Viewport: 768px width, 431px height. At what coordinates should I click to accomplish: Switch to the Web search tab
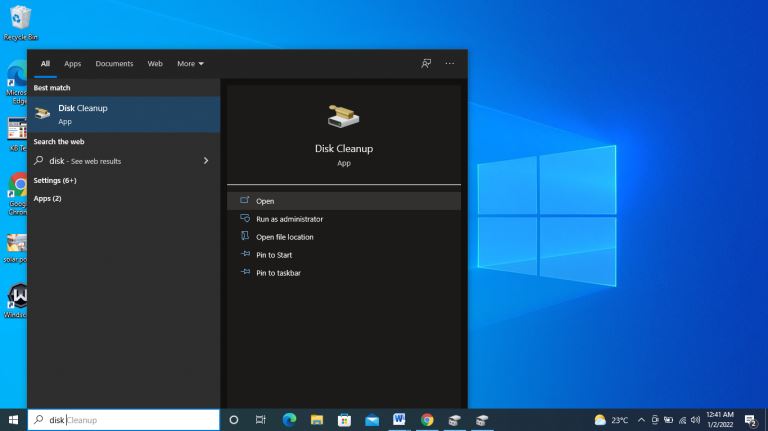click(155, 64)
